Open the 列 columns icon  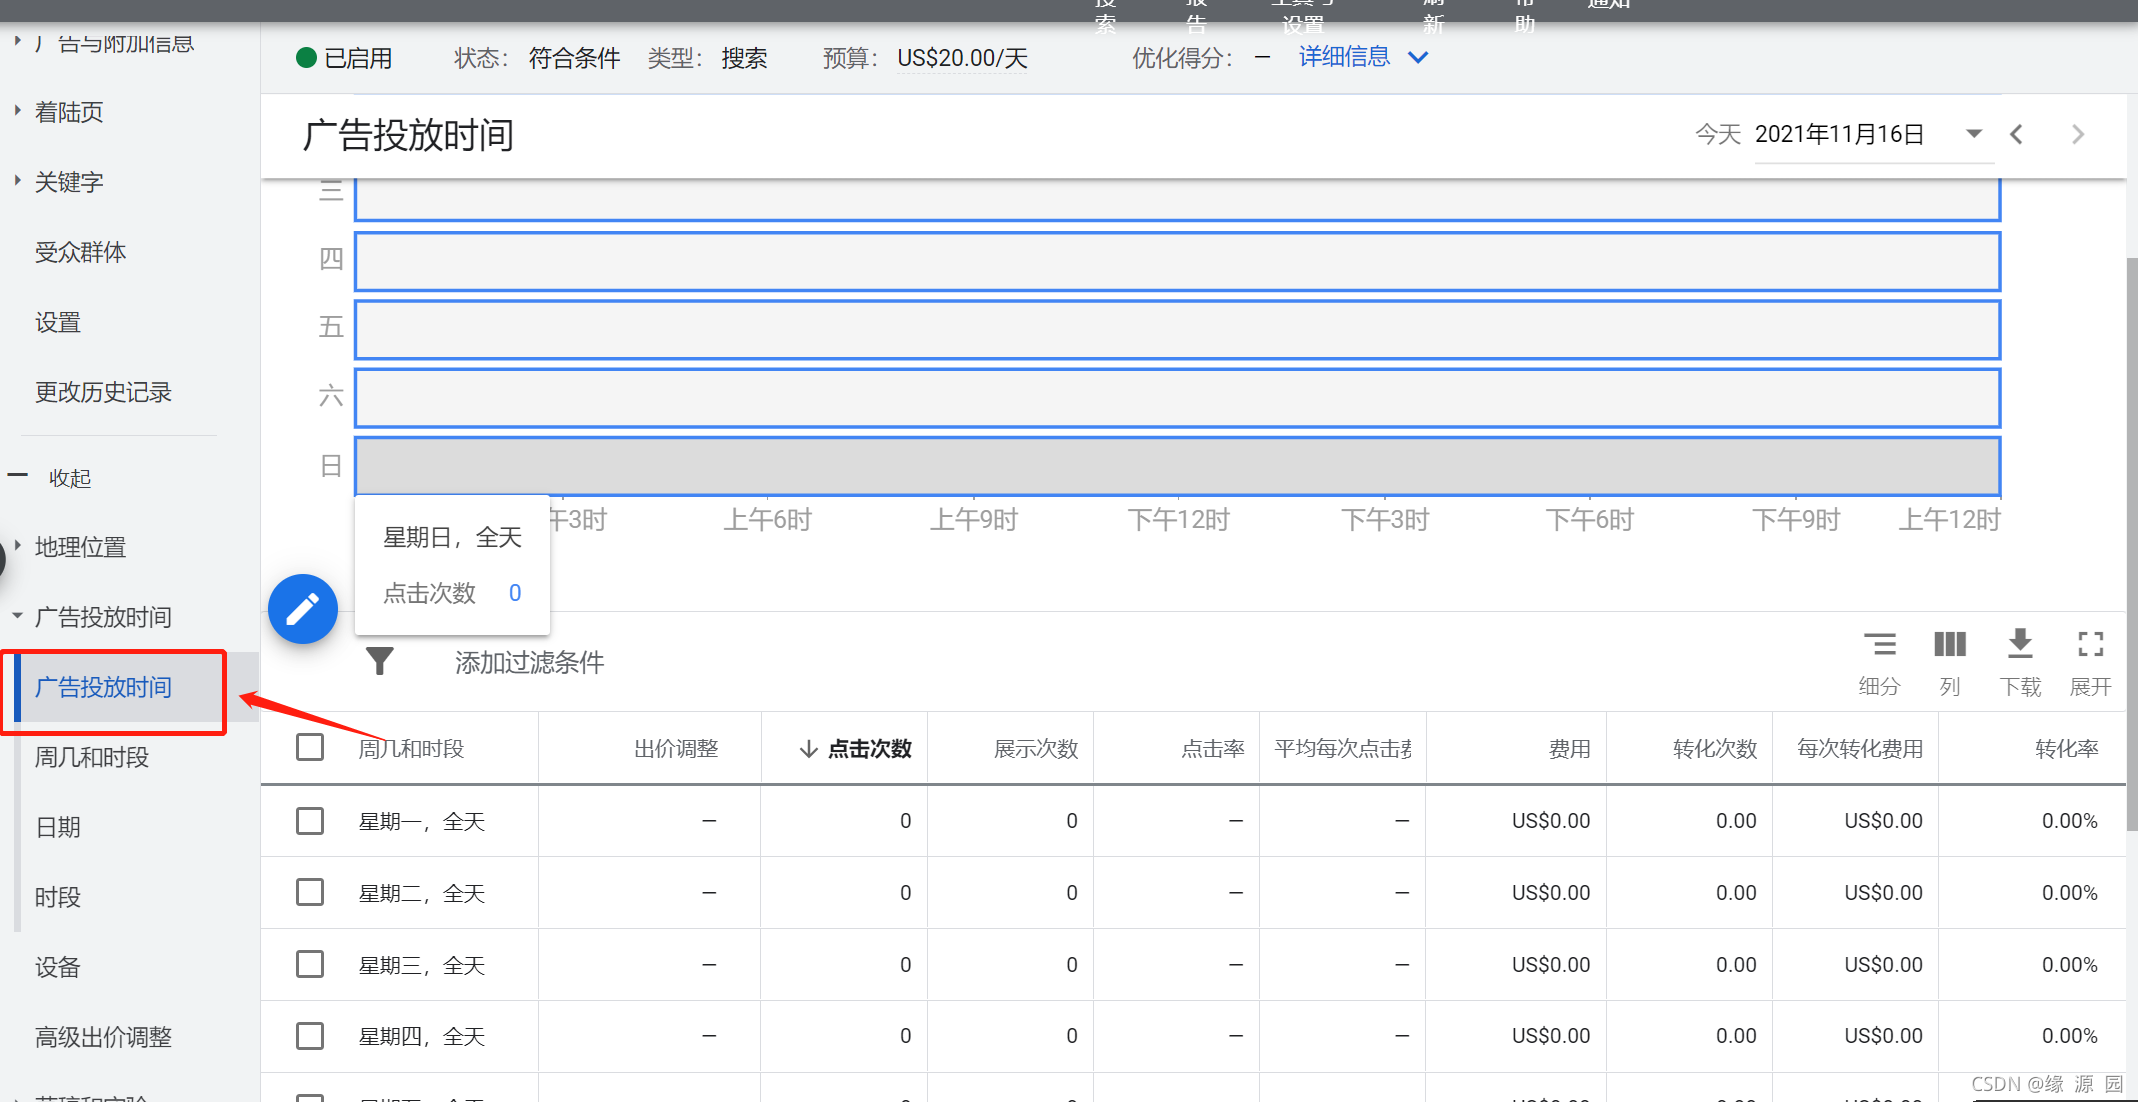(x=1949, y=644)
